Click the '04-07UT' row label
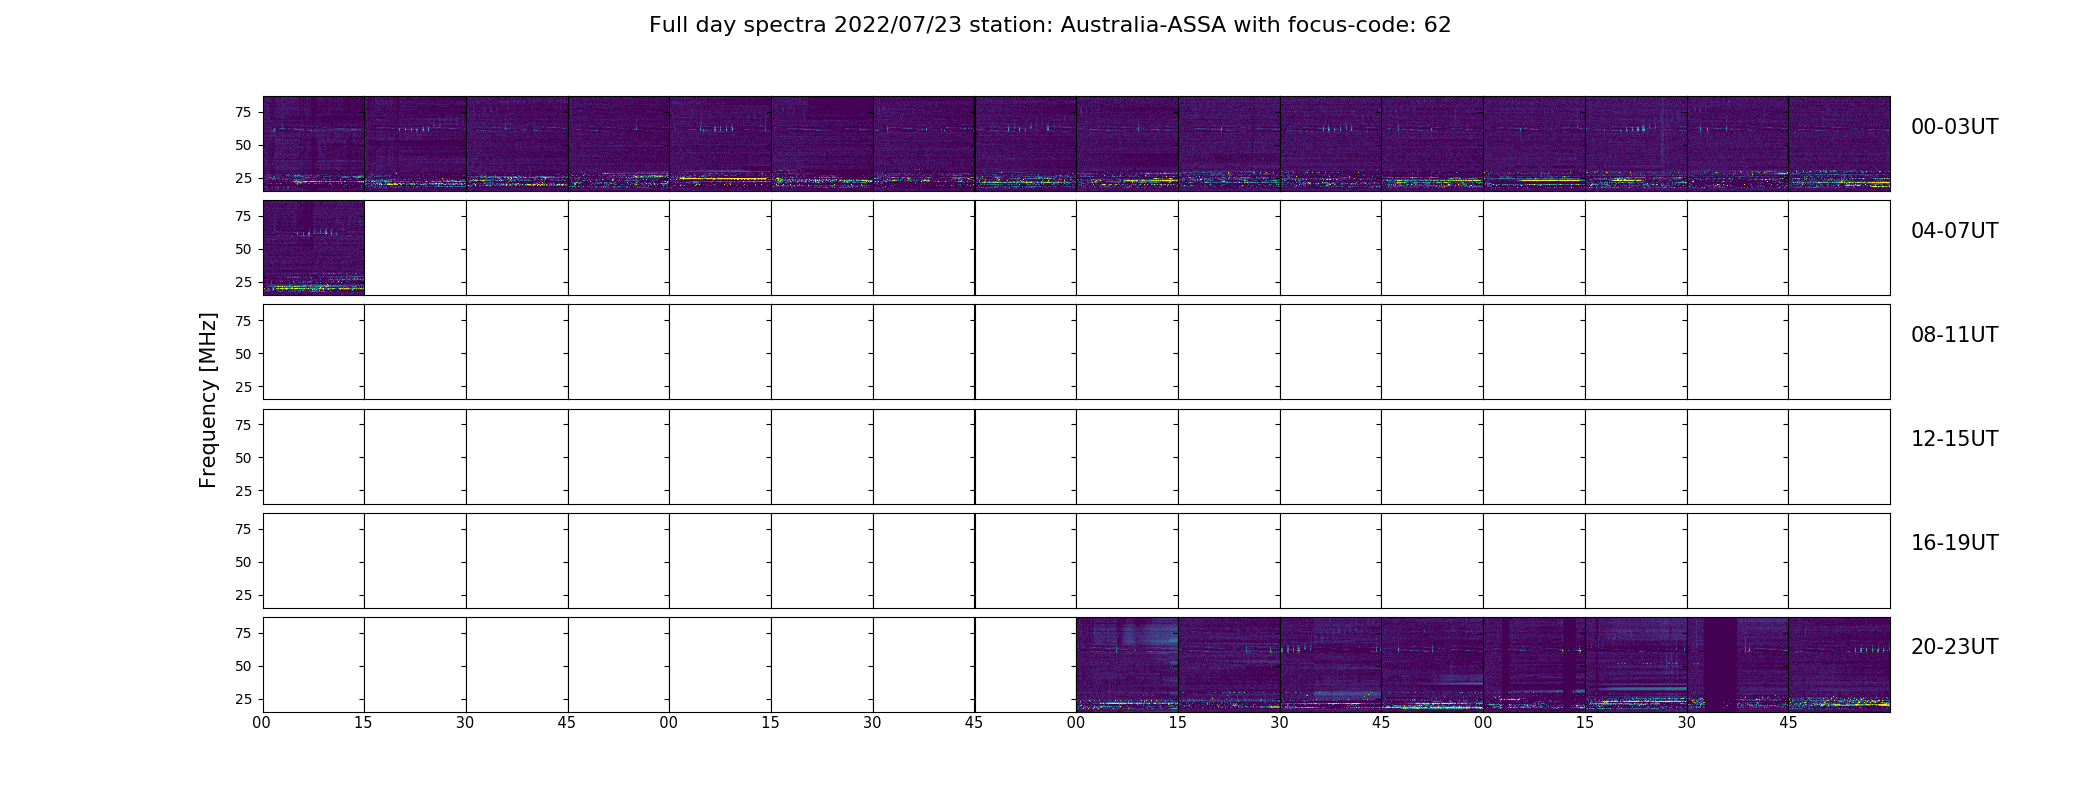The image size is (2100, 800). coord(1954,231)
